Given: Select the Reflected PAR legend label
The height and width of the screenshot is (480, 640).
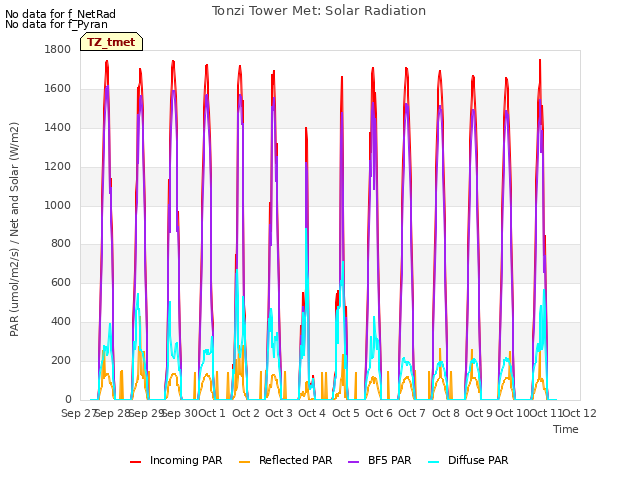Looking at the screenshot, I should [296, 460].
